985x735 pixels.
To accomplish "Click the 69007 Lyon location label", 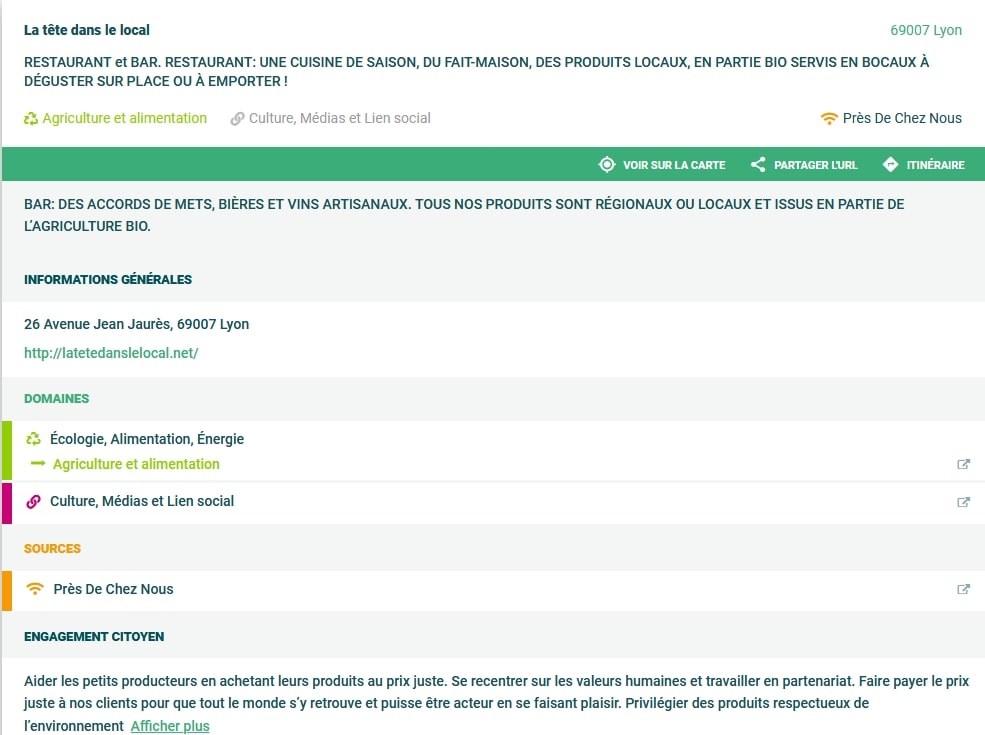I will [926, 30].
